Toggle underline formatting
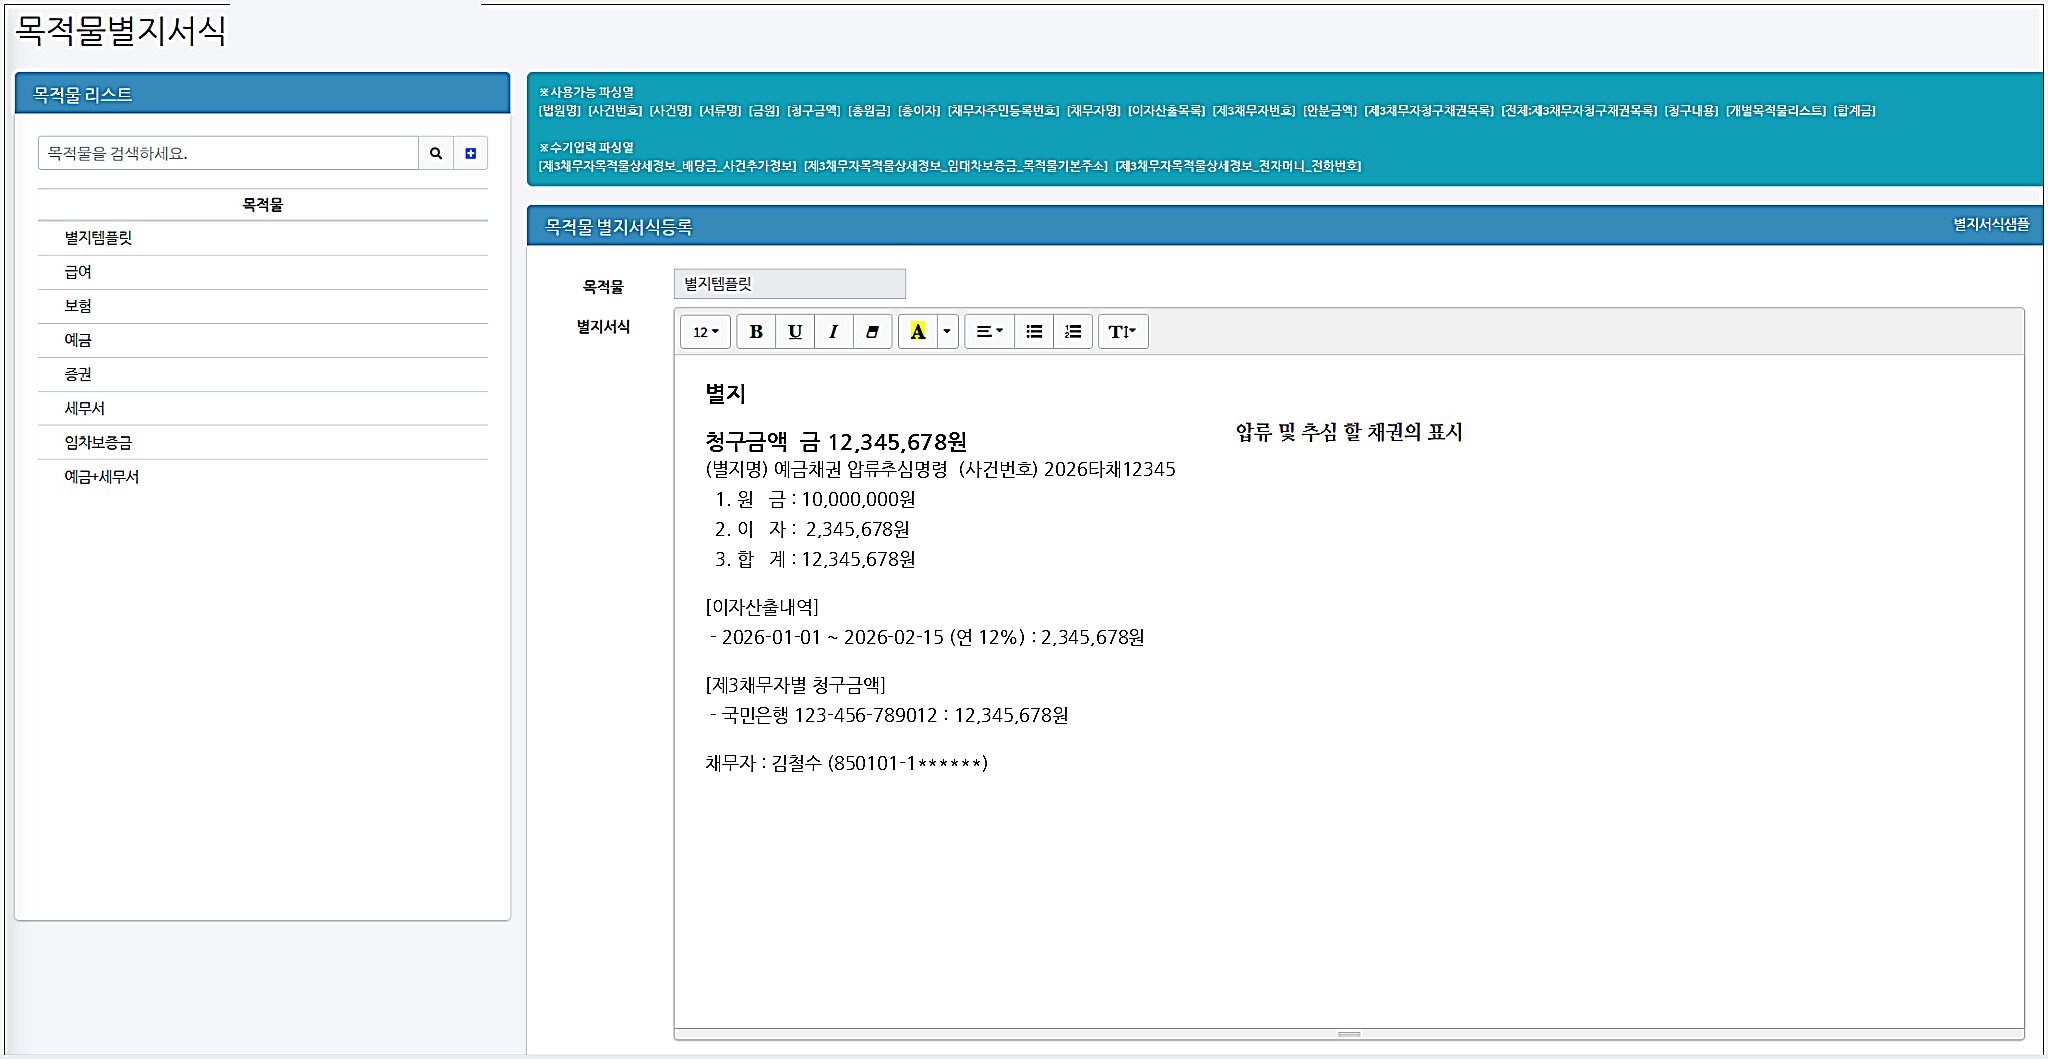2048x1059 pixels. coord(795,331)
